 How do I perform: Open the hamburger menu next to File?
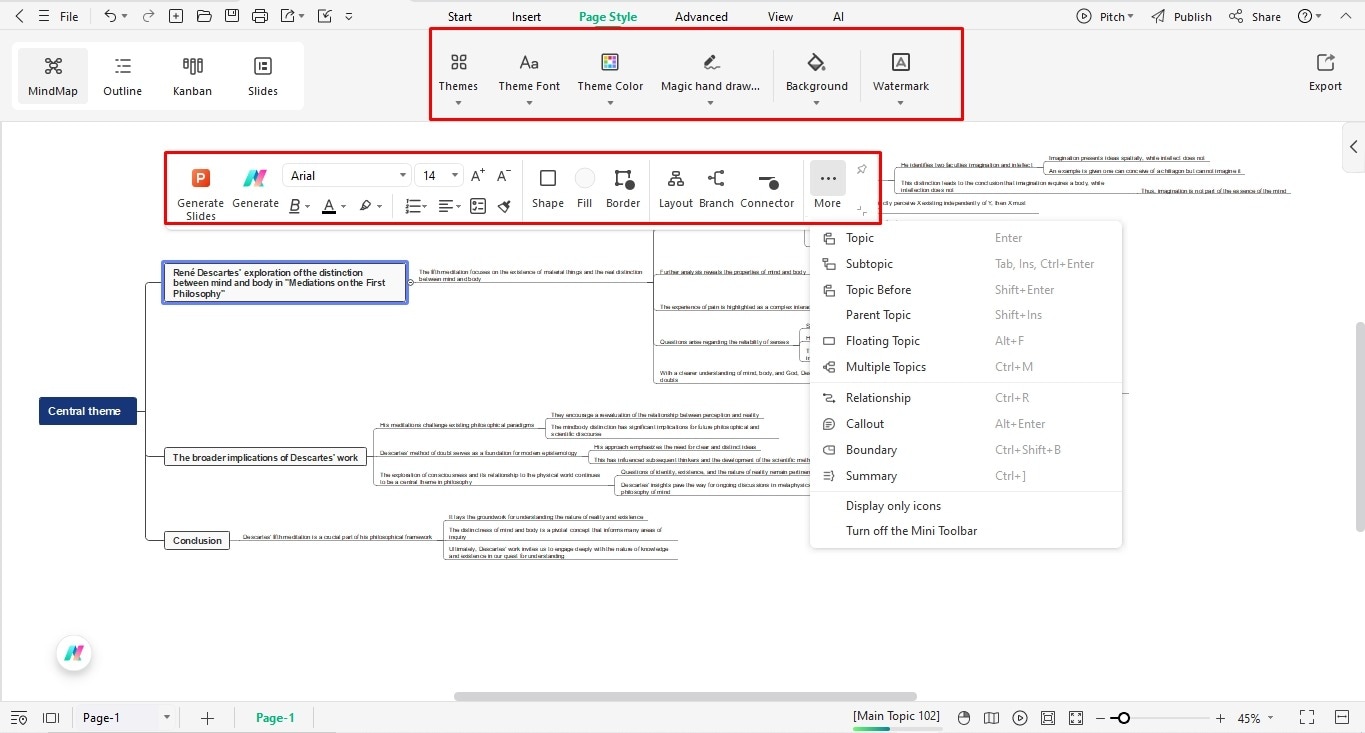[x=44, y=16]
